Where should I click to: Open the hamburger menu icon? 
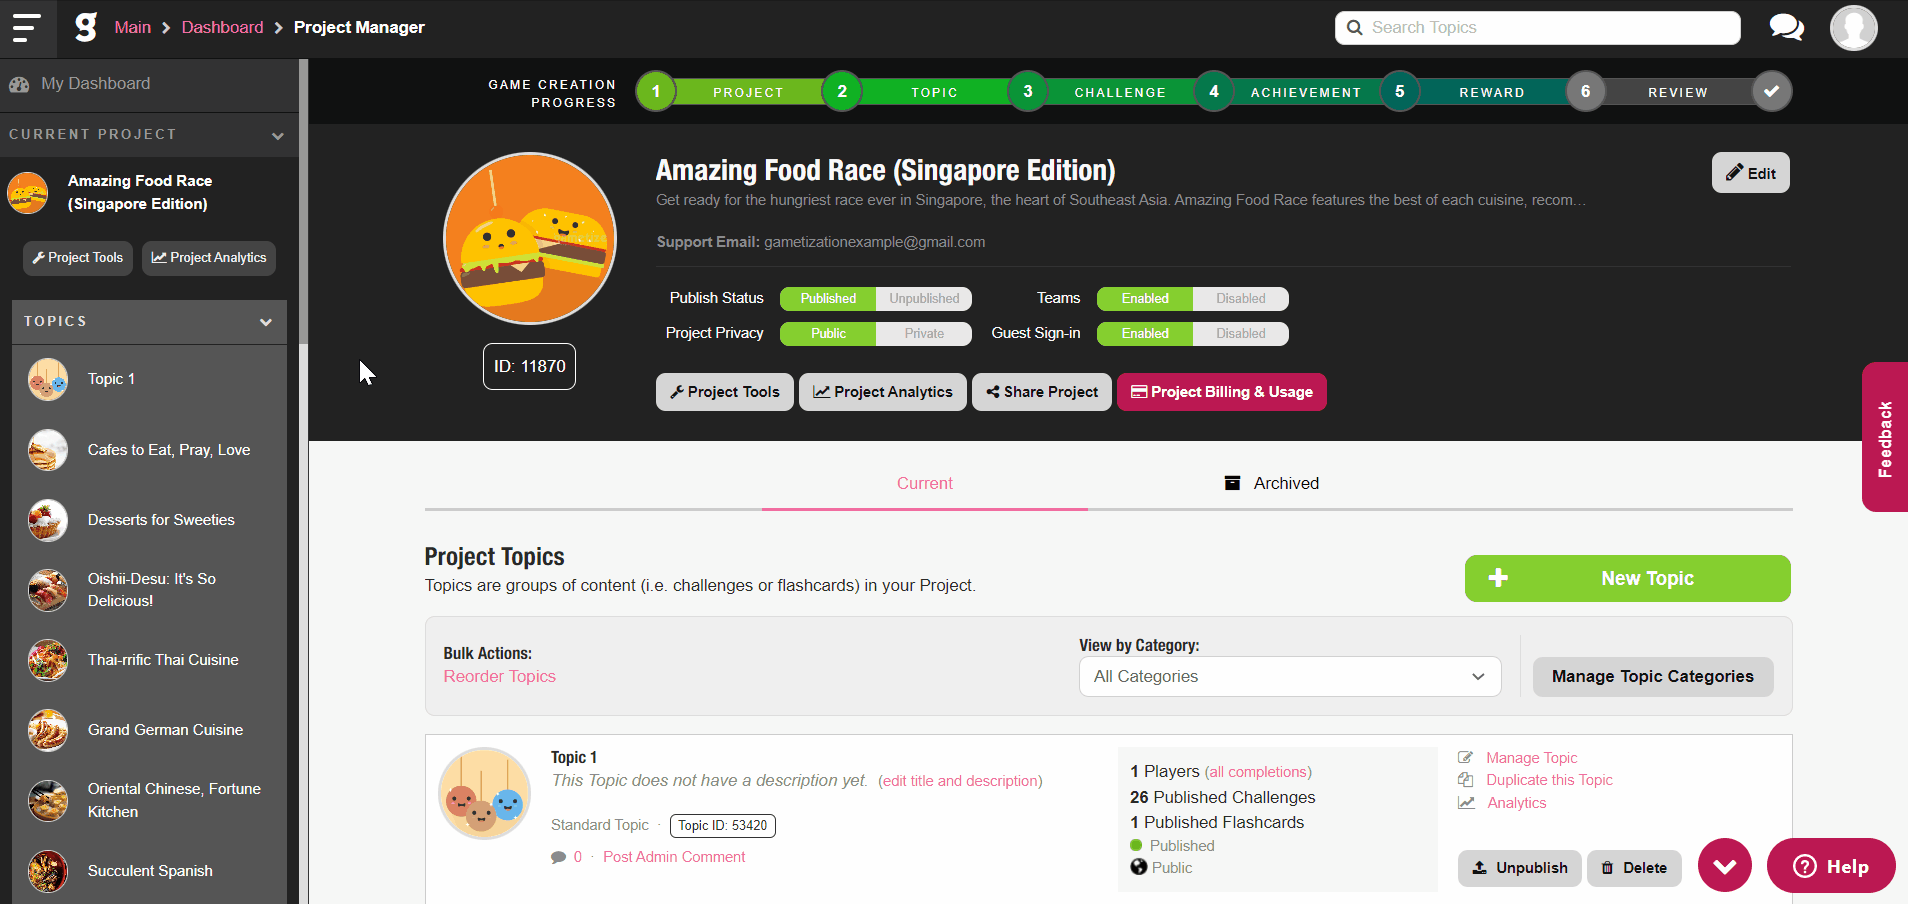[x=26, y=28]
